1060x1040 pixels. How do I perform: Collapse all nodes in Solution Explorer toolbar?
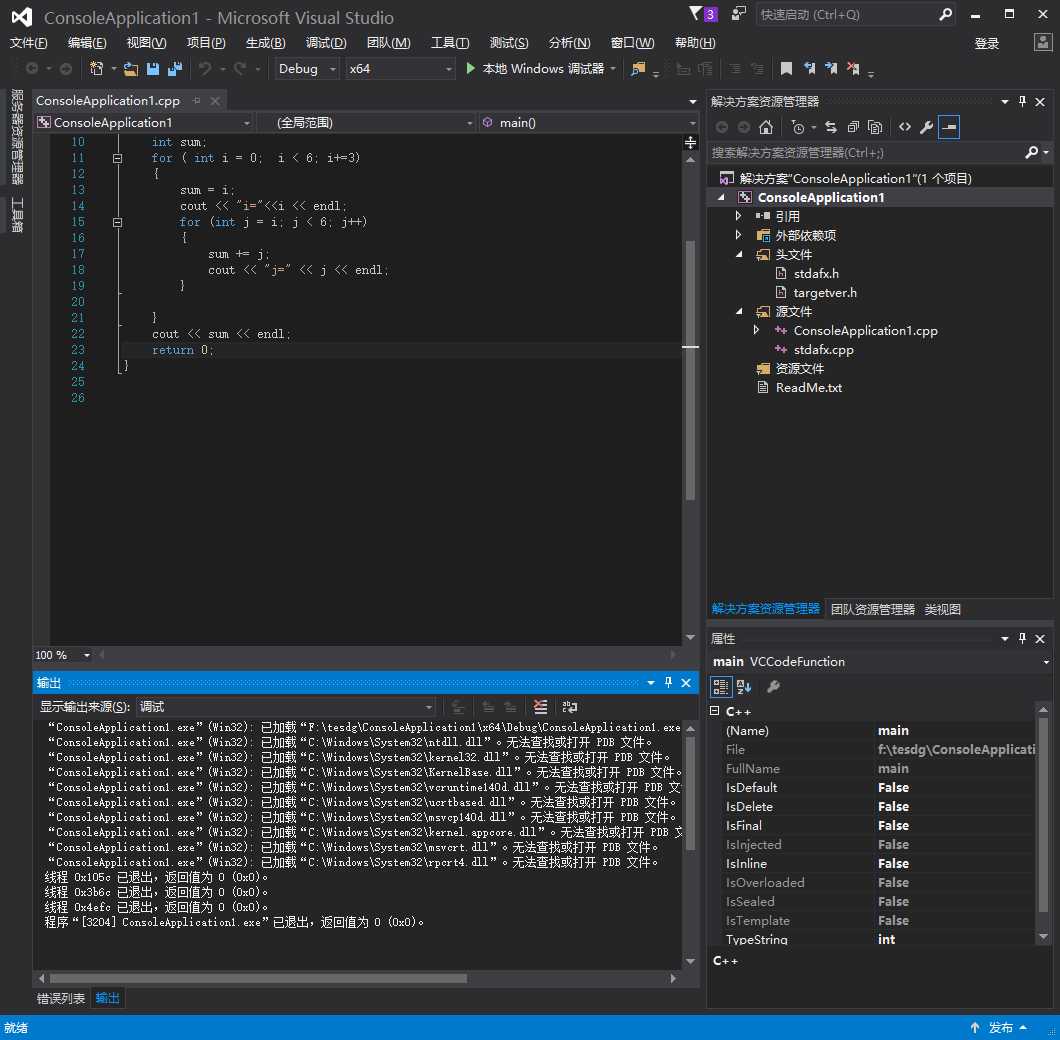tap(853, 127)
